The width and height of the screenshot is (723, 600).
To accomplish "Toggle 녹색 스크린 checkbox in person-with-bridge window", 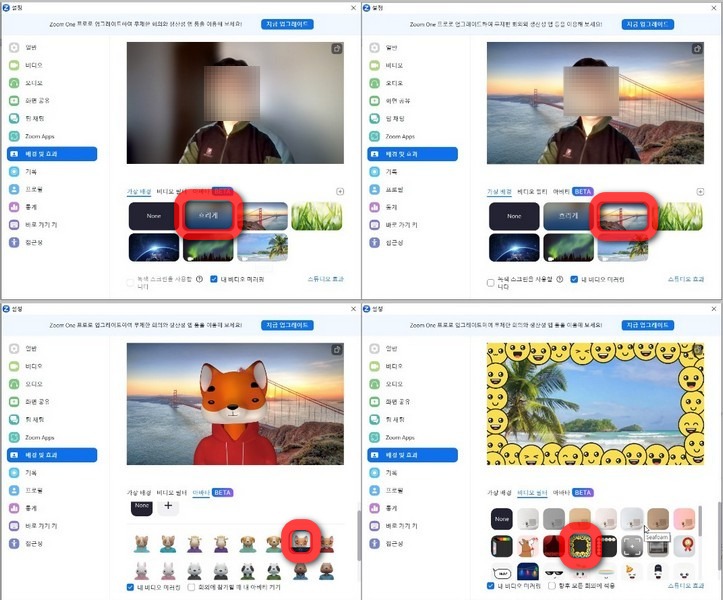I will pyautogui.click(x=491, y=283).
